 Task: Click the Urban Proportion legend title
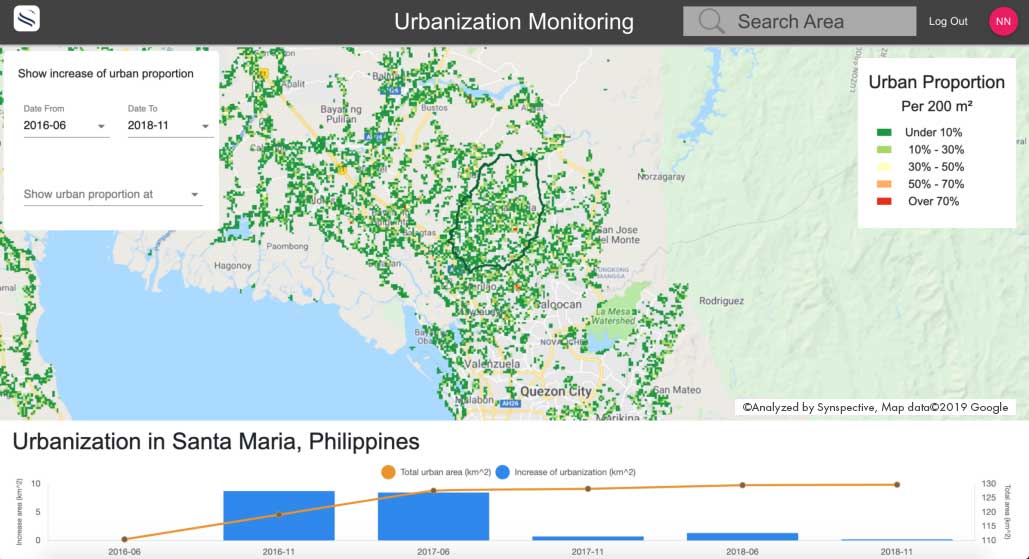point(936,82)
